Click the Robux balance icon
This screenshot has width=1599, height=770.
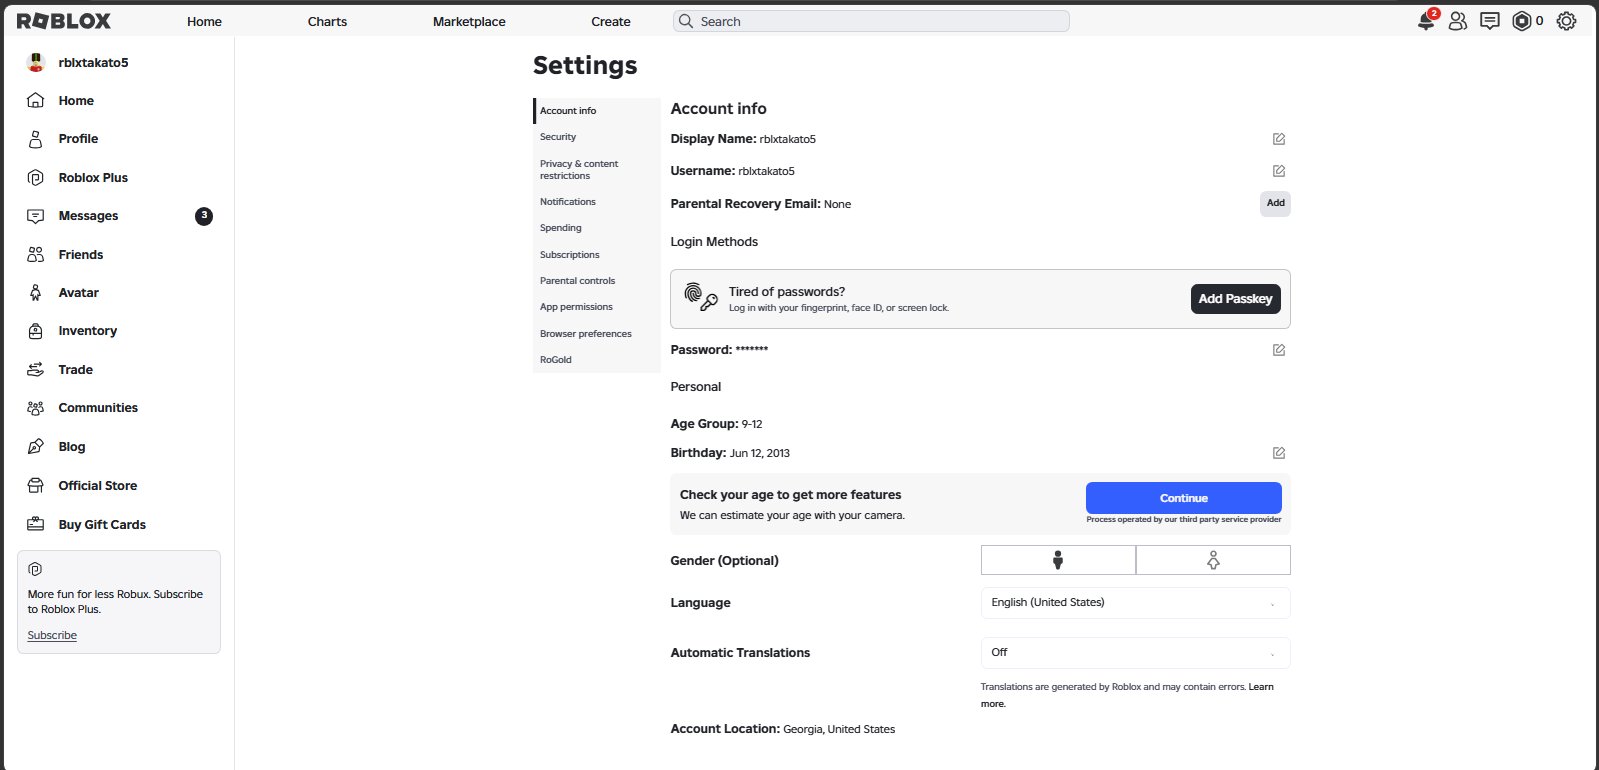(x=1522, y=21)
